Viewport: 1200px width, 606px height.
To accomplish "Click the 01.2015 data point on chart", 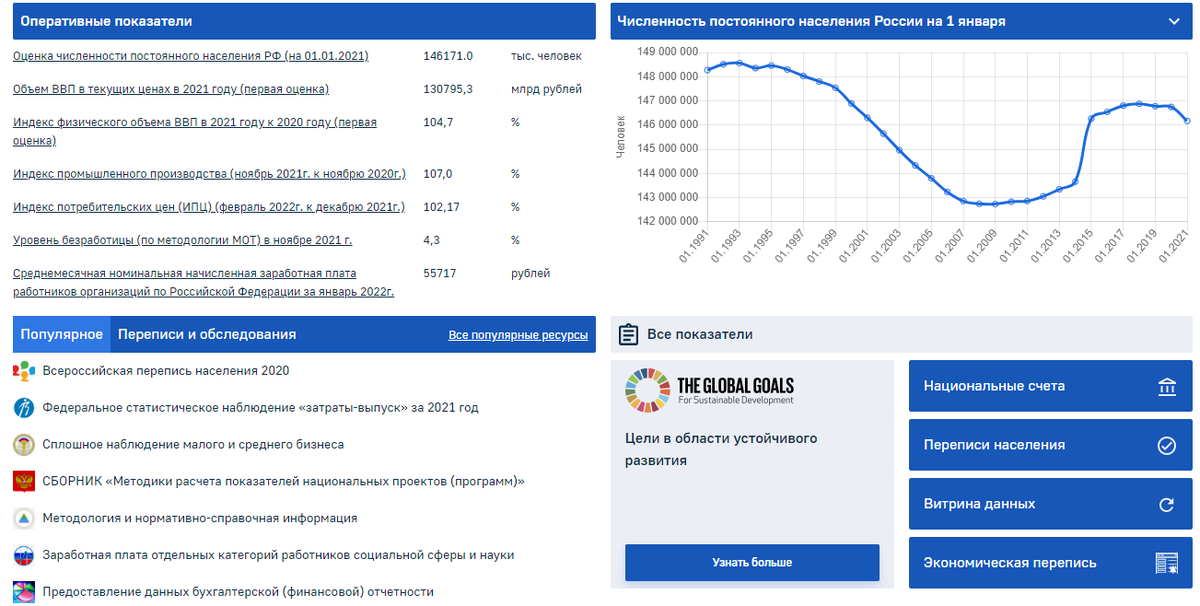I will click(1091, 118).
